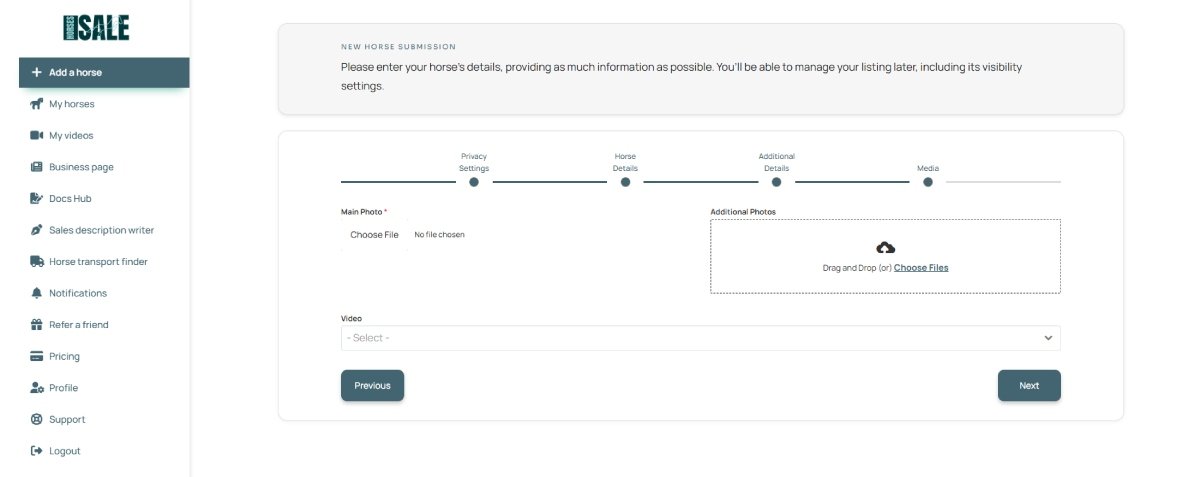The width and height of the screenshot is (1200, 477).
Task: Click the Choose Files link
Action: pos(921,268)
